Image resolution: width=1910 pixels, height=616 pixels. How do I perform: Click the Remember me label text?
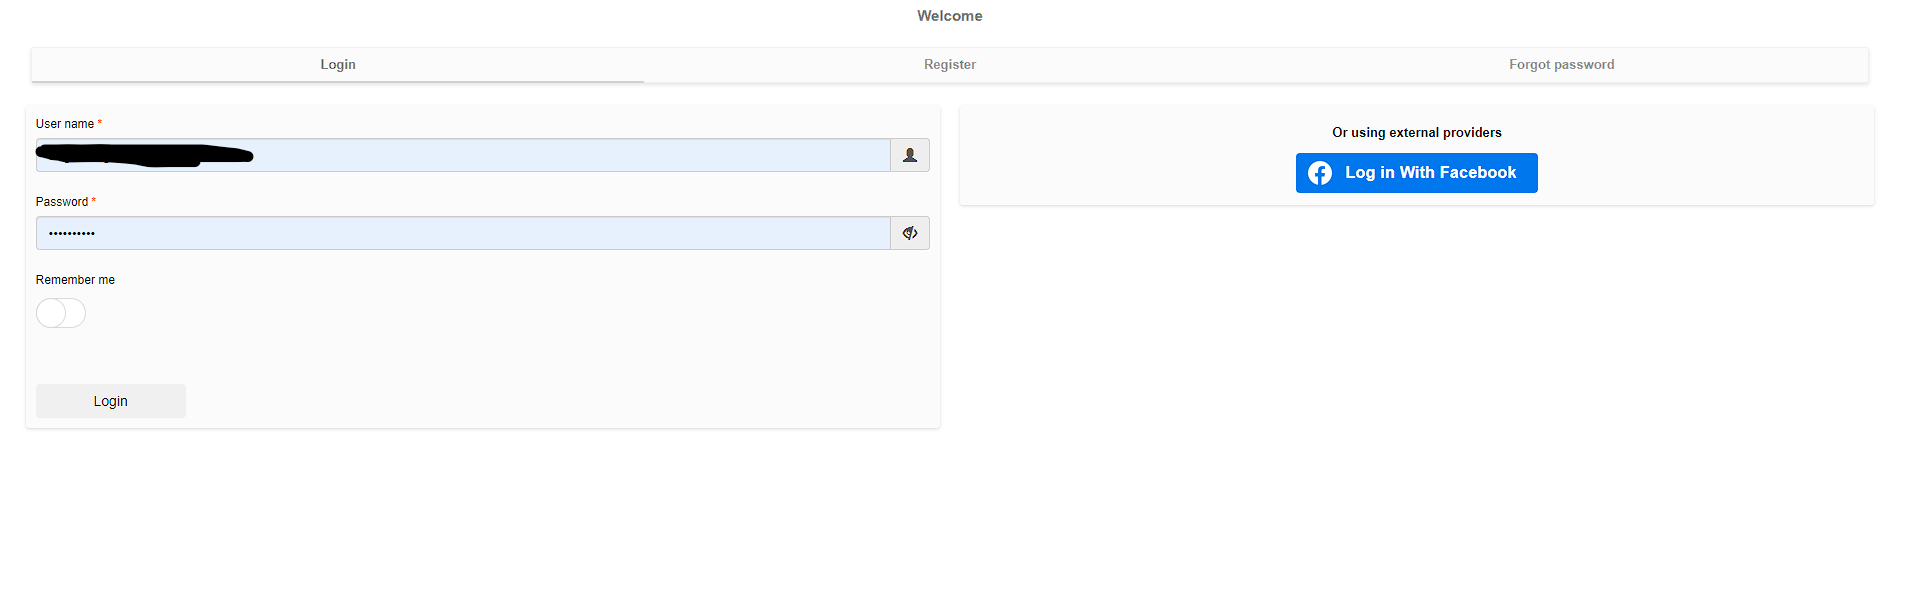[x=75, y=280]
